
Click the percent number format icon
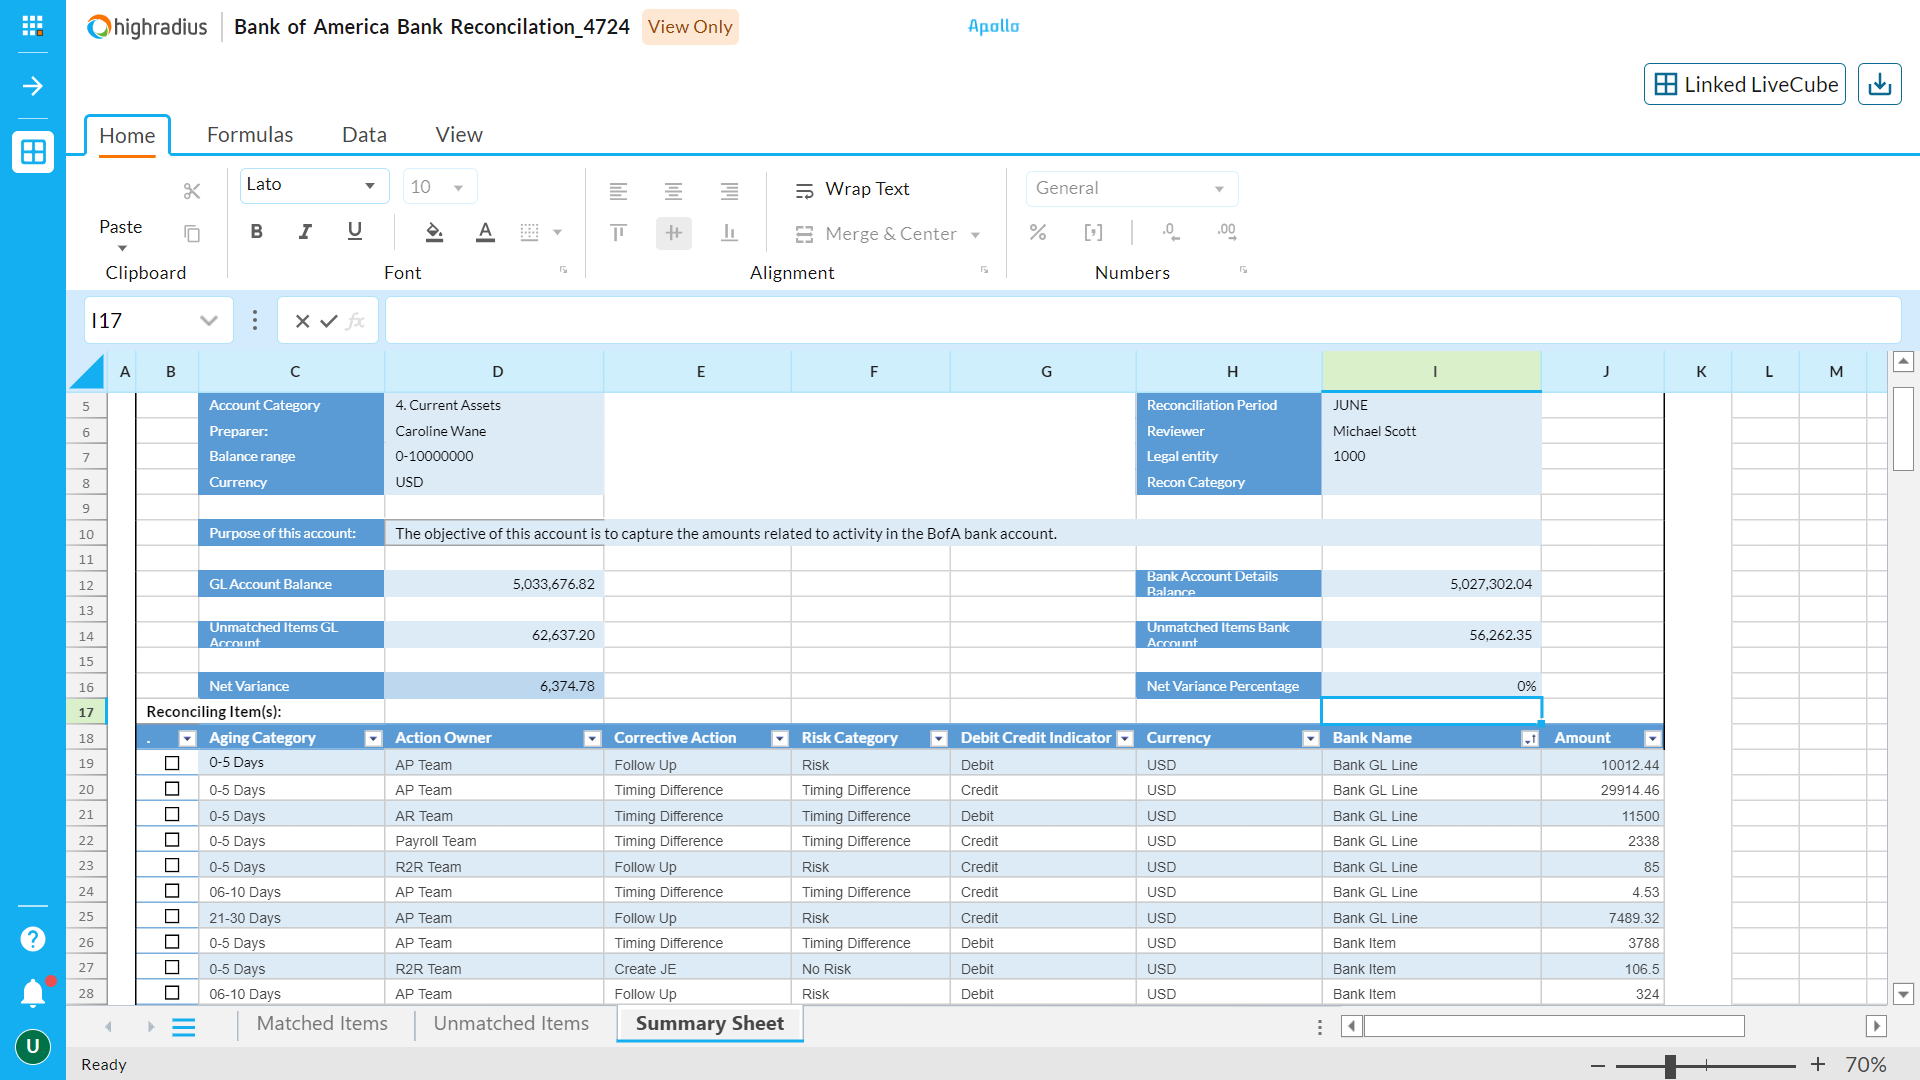1038,232
